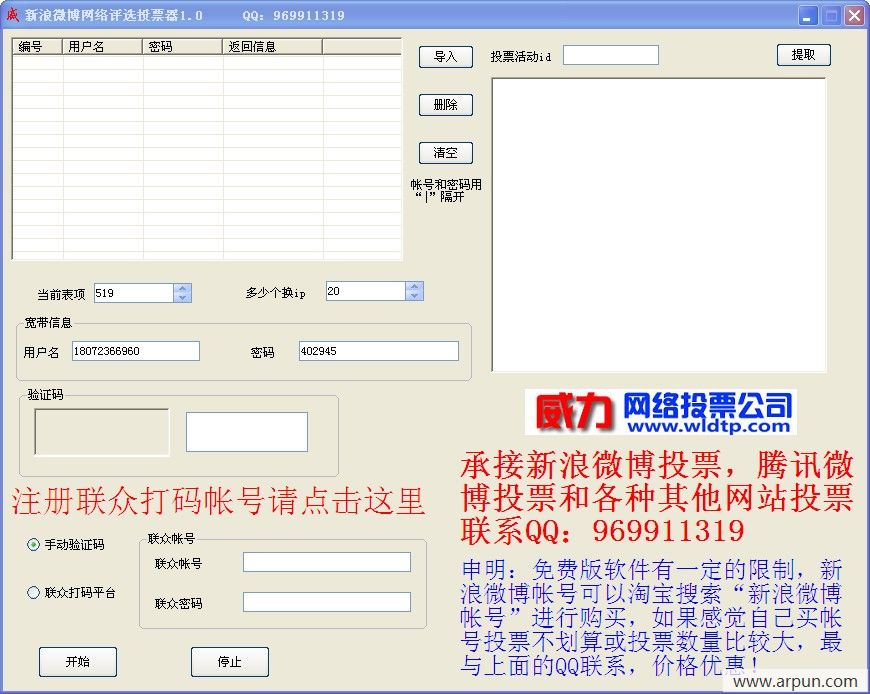
Task: Click the 多少个换ip field showing 20
Action: point(366,291)
